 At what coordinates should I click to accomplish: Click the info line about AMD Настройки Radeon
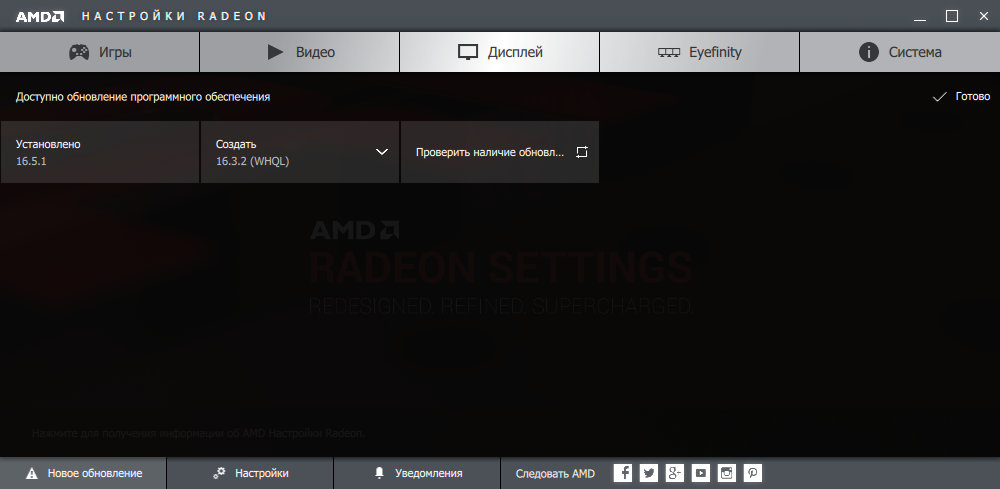(198, 434)
